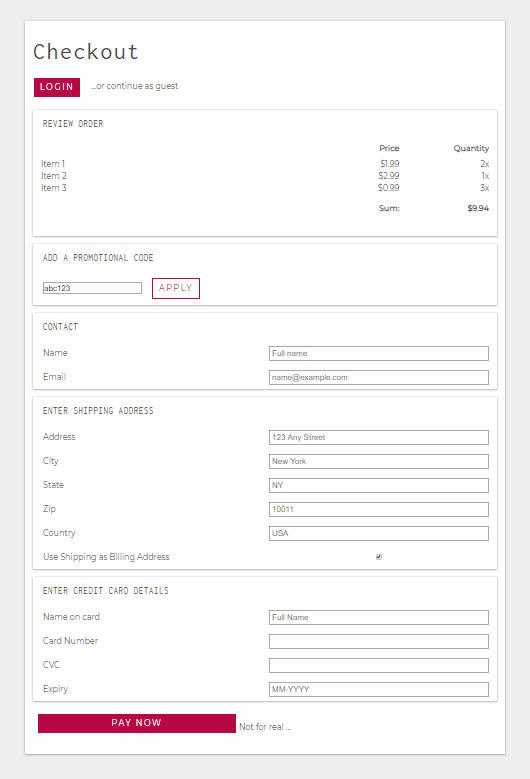Click the '2x' quantity for Item 1

coord(484,163)
